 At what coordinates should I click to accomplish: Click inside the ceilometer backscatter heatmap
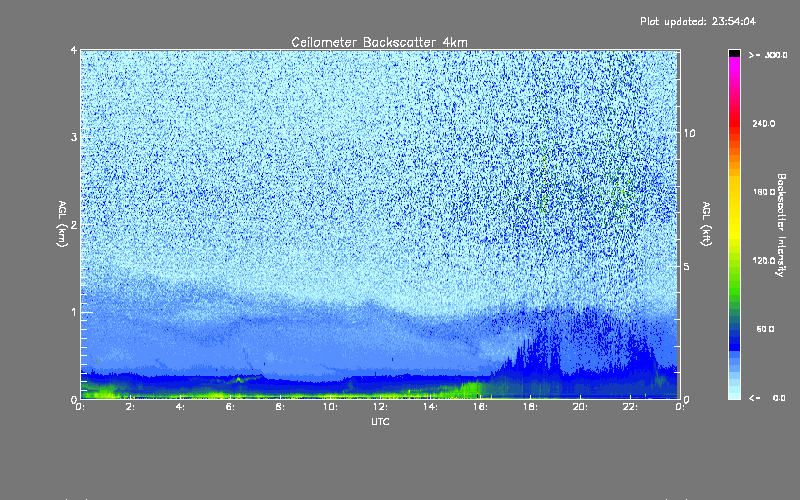(380, 224)
